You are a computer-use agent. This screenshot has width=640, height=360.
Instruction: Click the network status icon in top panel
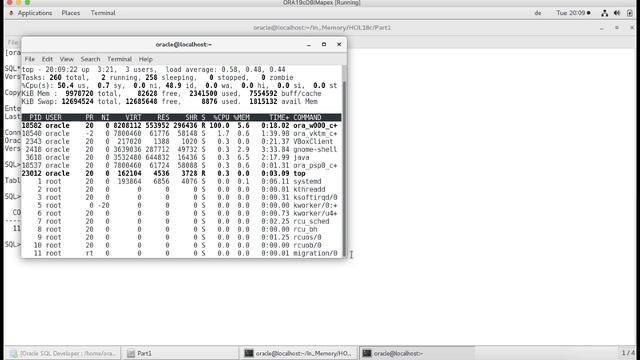604,13
